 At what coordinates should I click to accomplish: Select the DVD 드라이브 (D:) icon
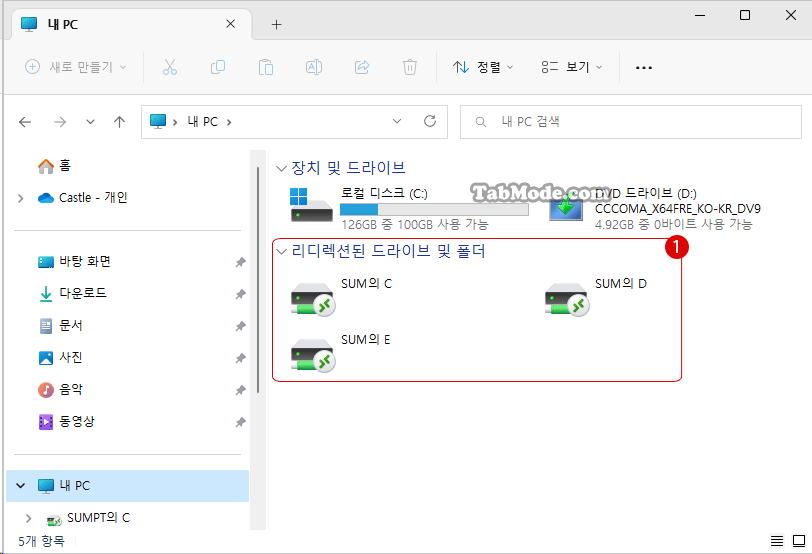tap(566, 208)
